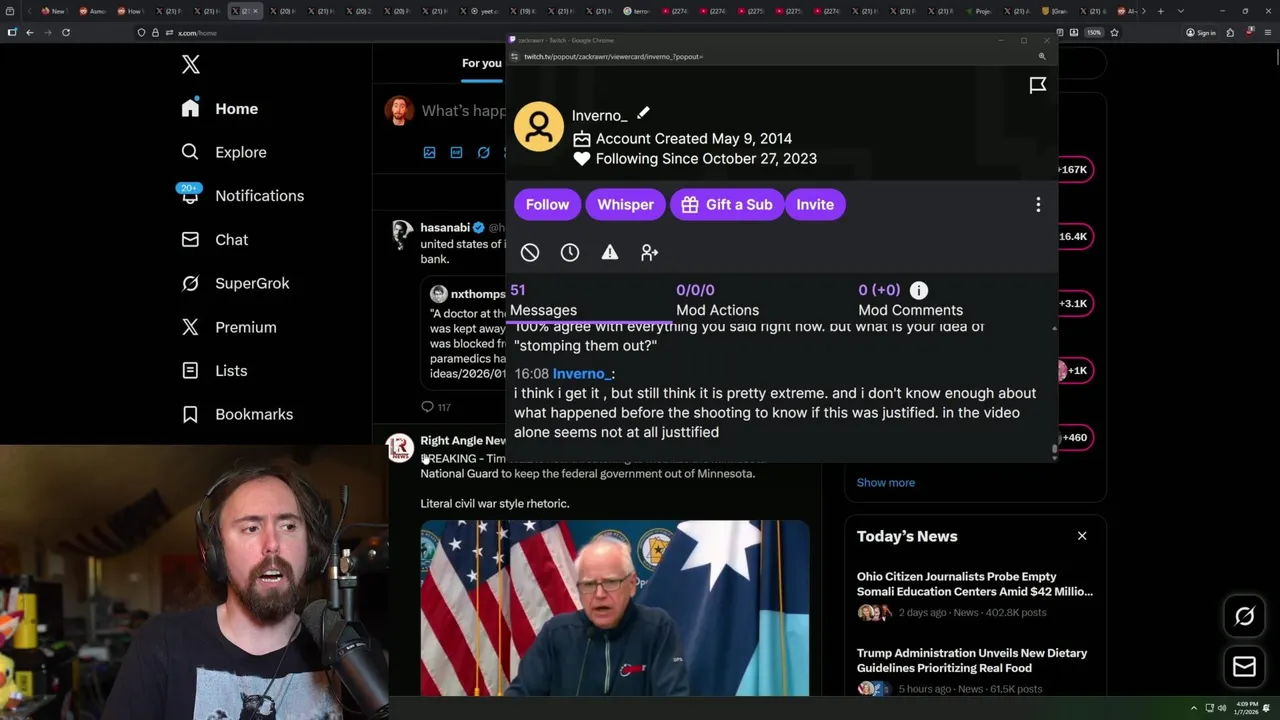This screenshot has width=1280, height=720.
Task: Open Premium in the X sidebar
Action: click(x=228, y=327)
